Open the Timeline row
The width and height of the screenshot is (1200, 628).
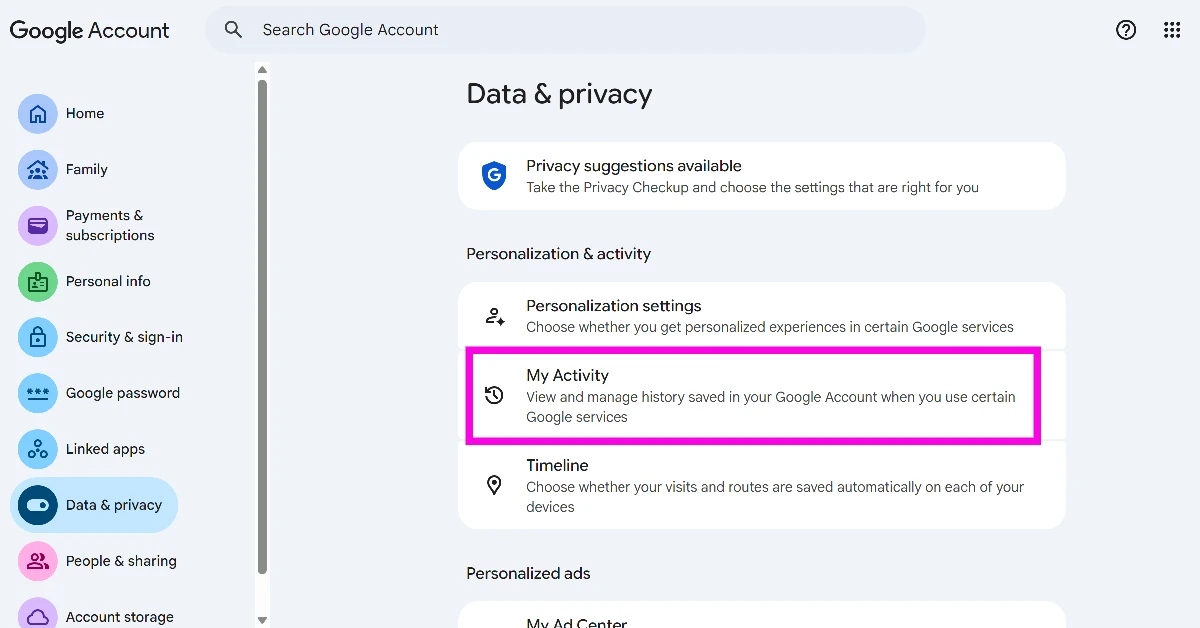(x=762, y=485)
